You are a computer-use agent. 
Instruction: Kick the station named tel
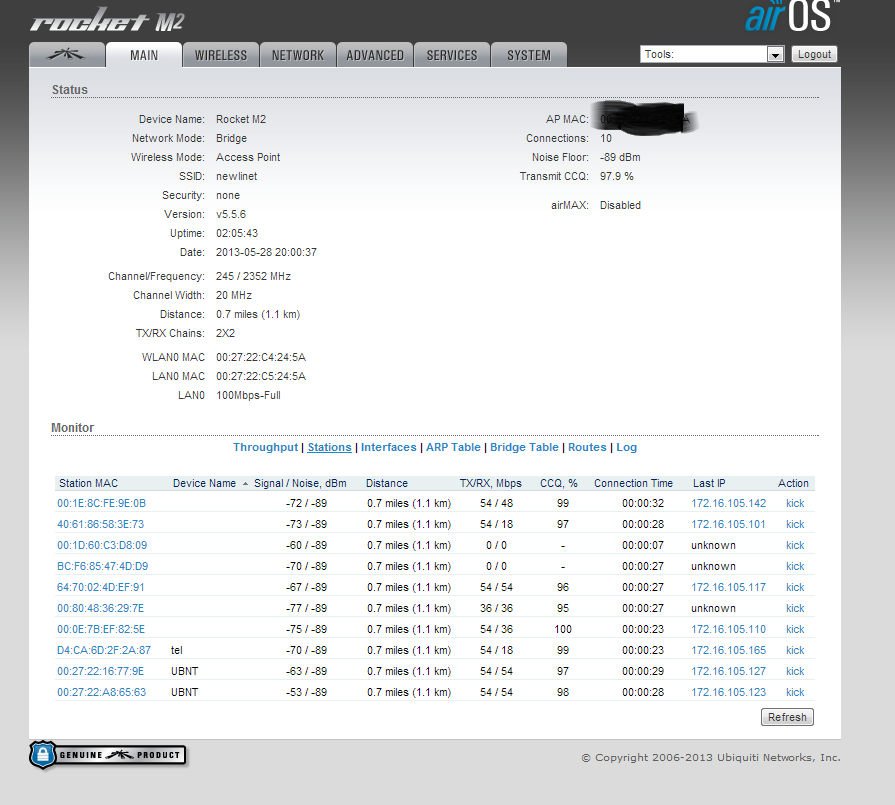coord(795,650)
